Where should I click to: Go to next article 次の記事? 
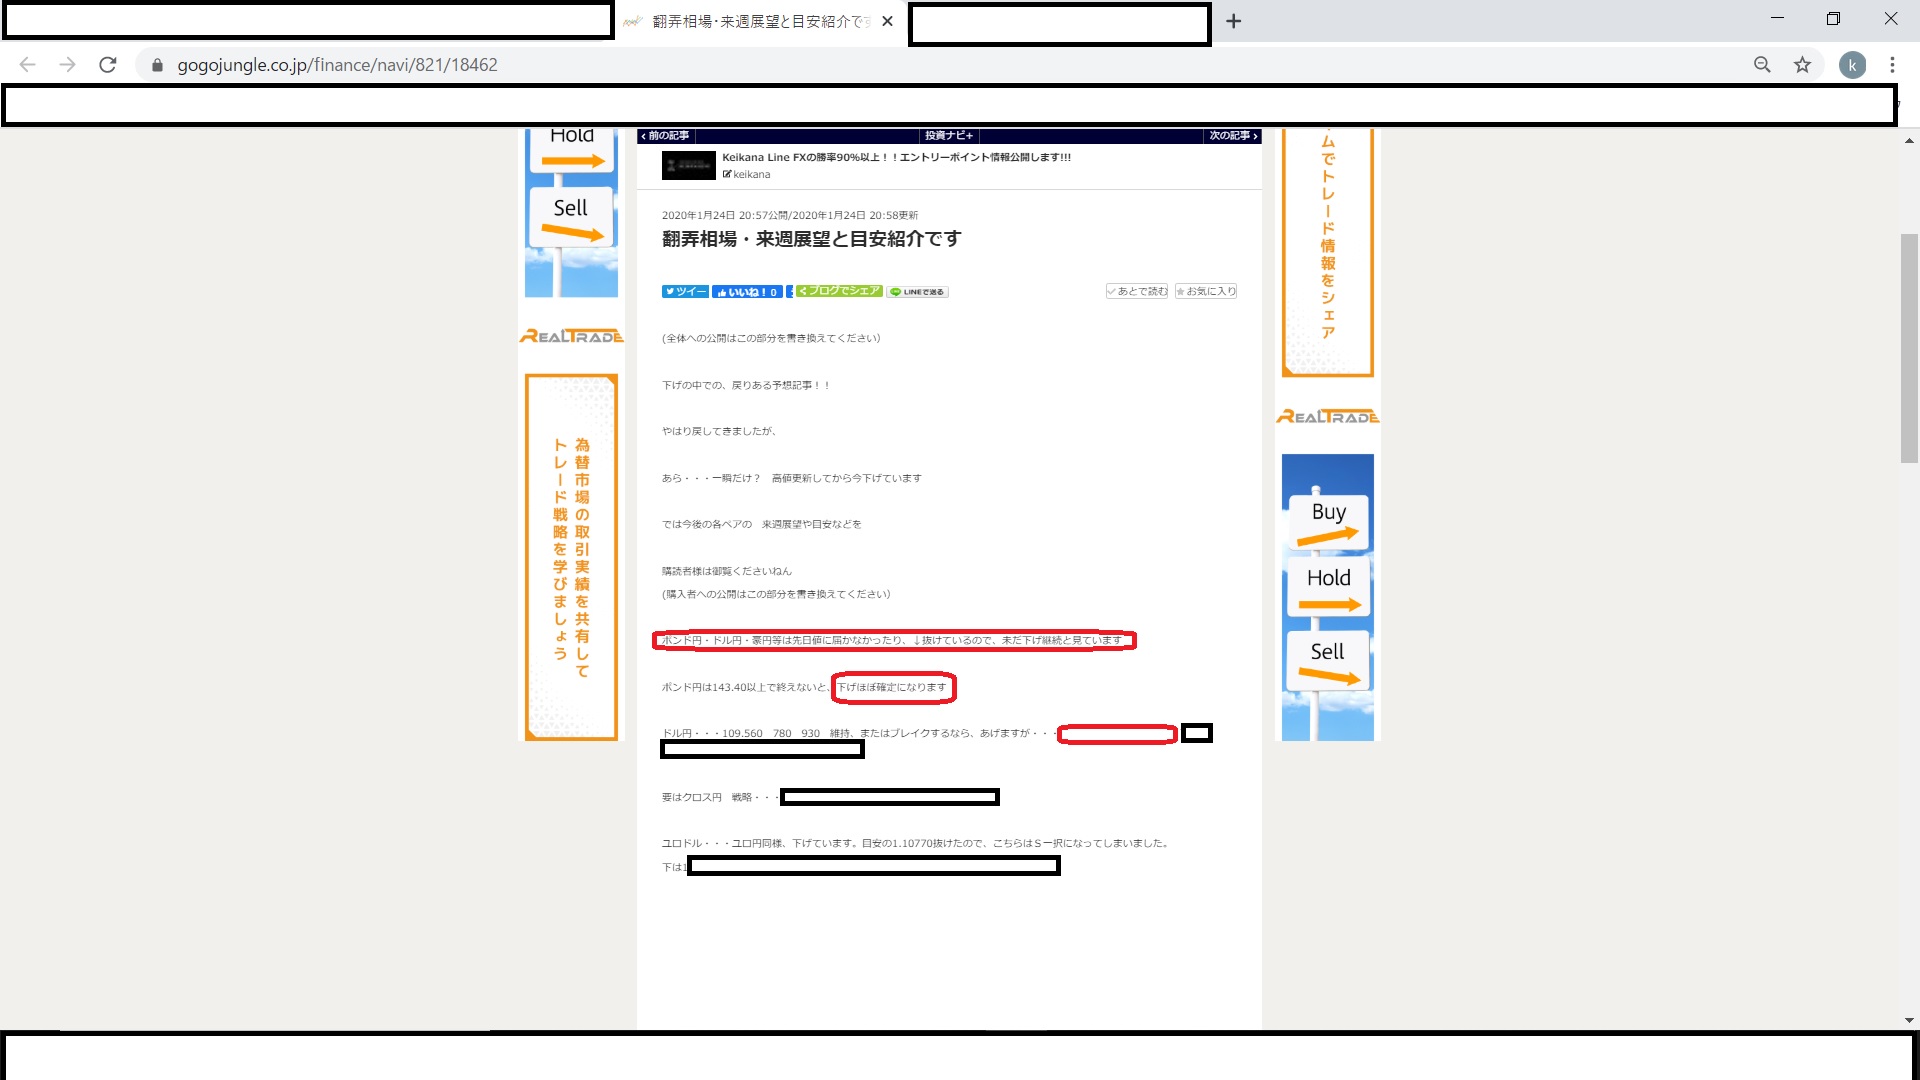click(x=1232, y=136)
